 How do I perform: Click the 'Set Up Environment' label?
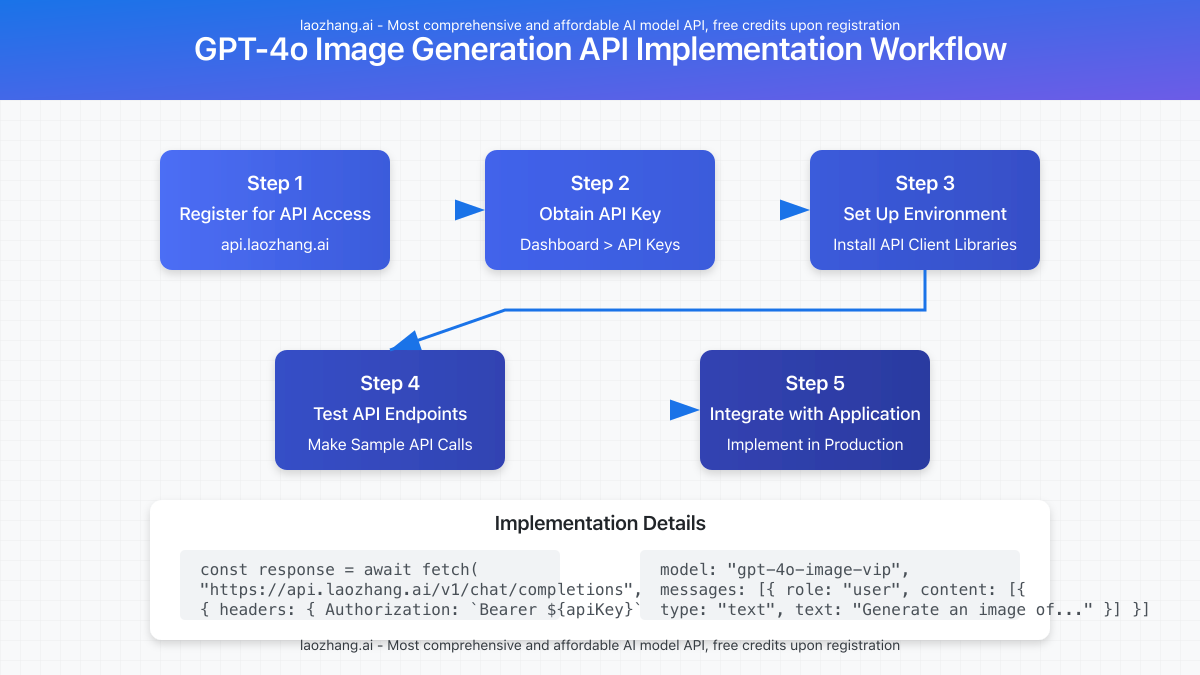925,214
